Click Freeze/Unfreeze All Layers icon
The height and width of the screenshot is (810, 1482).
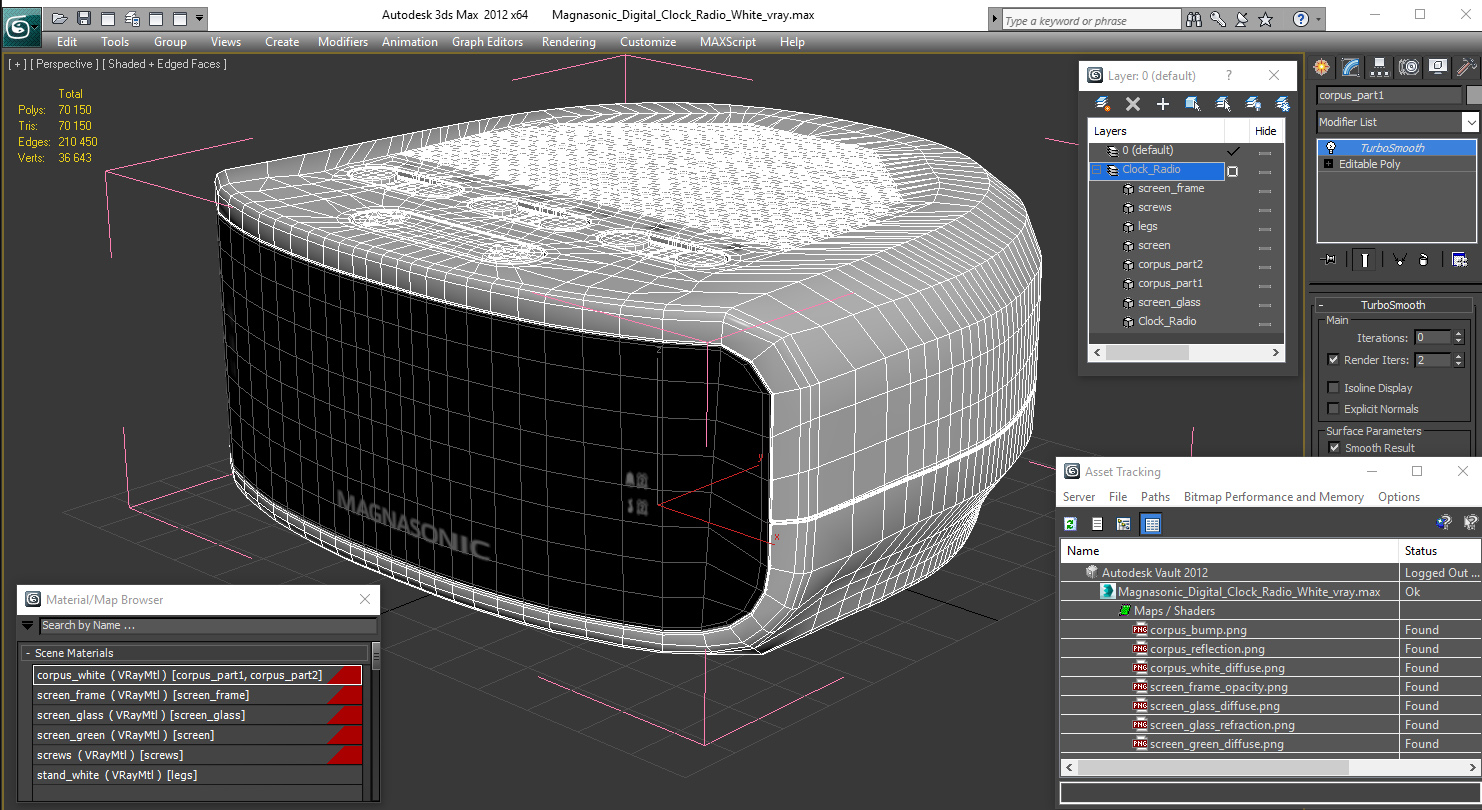[x=1283, y=104]
